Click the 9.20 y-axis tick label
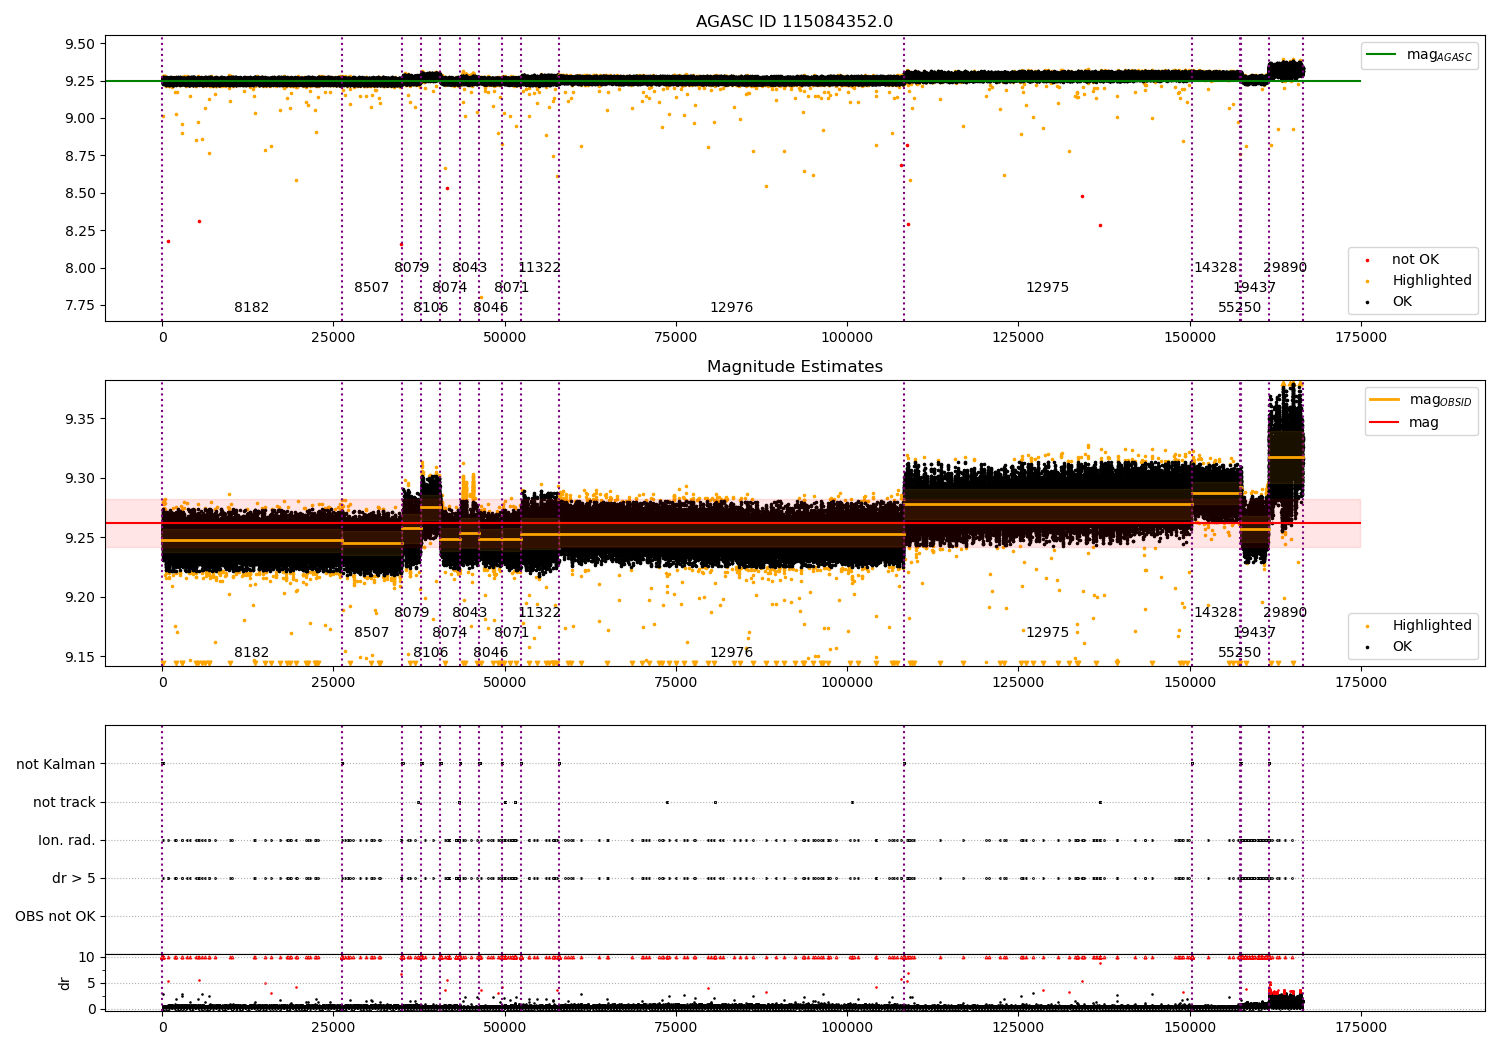Viewport: 1500px width, 1050px height. tap(79, 597)
